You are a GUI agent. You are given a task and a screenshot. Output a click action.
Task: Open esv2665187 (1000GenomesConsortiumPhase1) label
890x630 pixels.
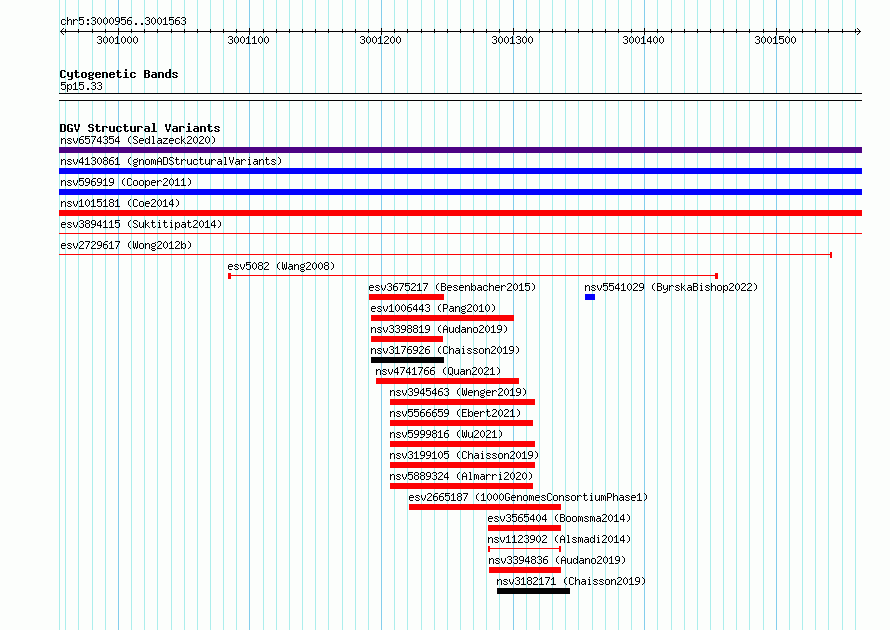tap(528, 497)
